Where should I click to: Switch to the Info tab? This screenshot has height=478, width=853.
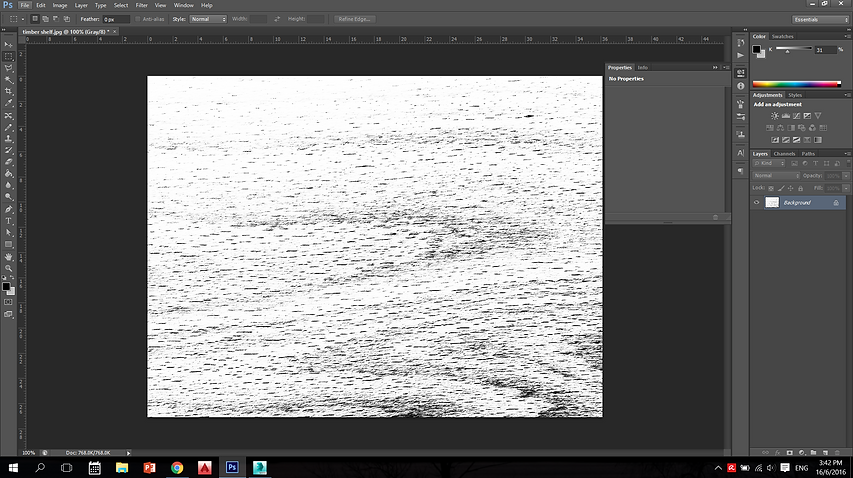click(x=642, y=67)
